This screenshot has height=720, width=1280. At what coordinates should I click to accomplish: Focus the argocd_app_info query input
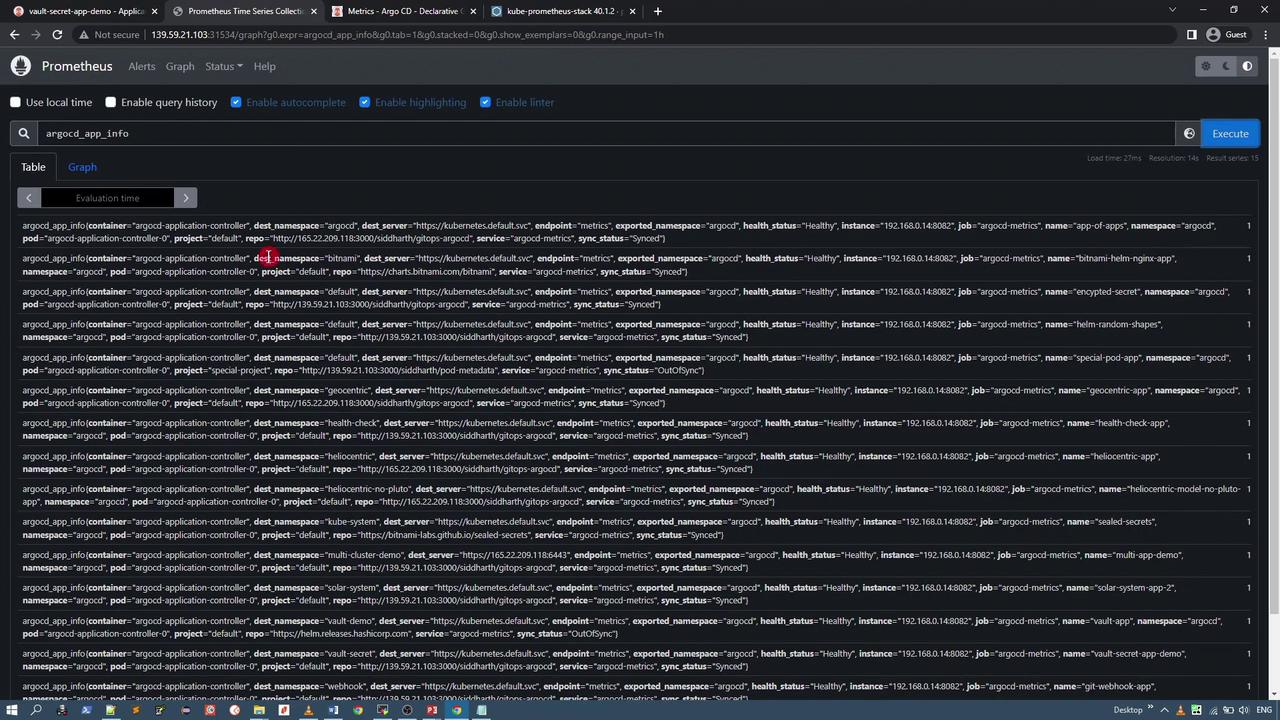click(x=606, y=133)
